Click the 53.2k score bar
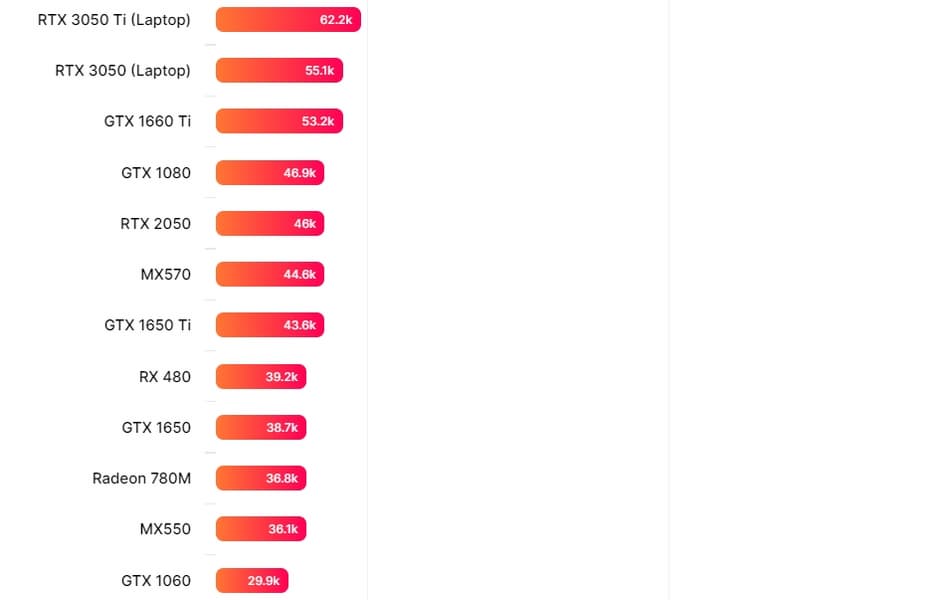Image resolution: width=939 pixels, height=600 pixels. (279, 121)
